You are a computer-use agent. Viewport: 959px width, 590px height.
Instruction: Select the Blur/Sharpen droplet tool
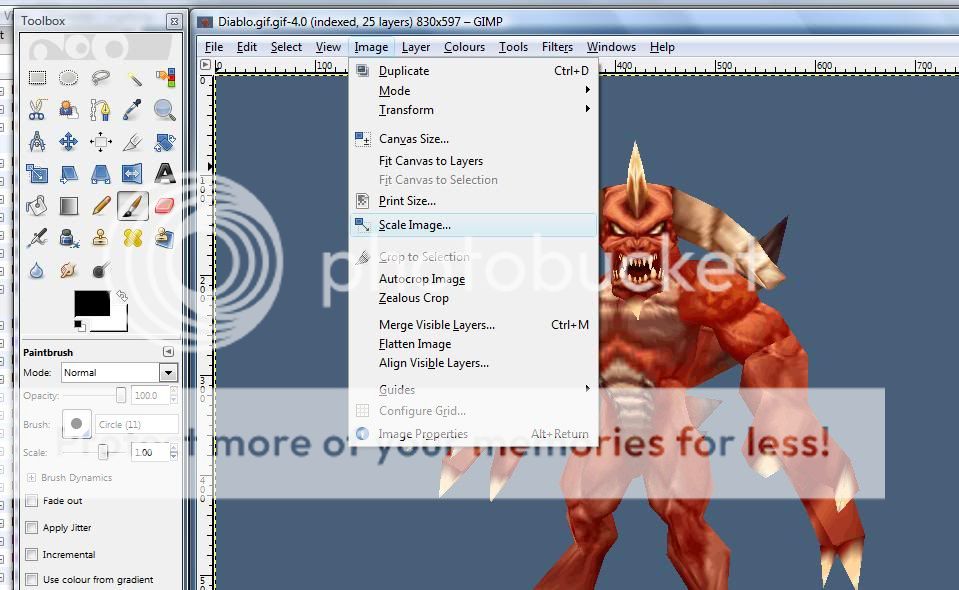37,270
